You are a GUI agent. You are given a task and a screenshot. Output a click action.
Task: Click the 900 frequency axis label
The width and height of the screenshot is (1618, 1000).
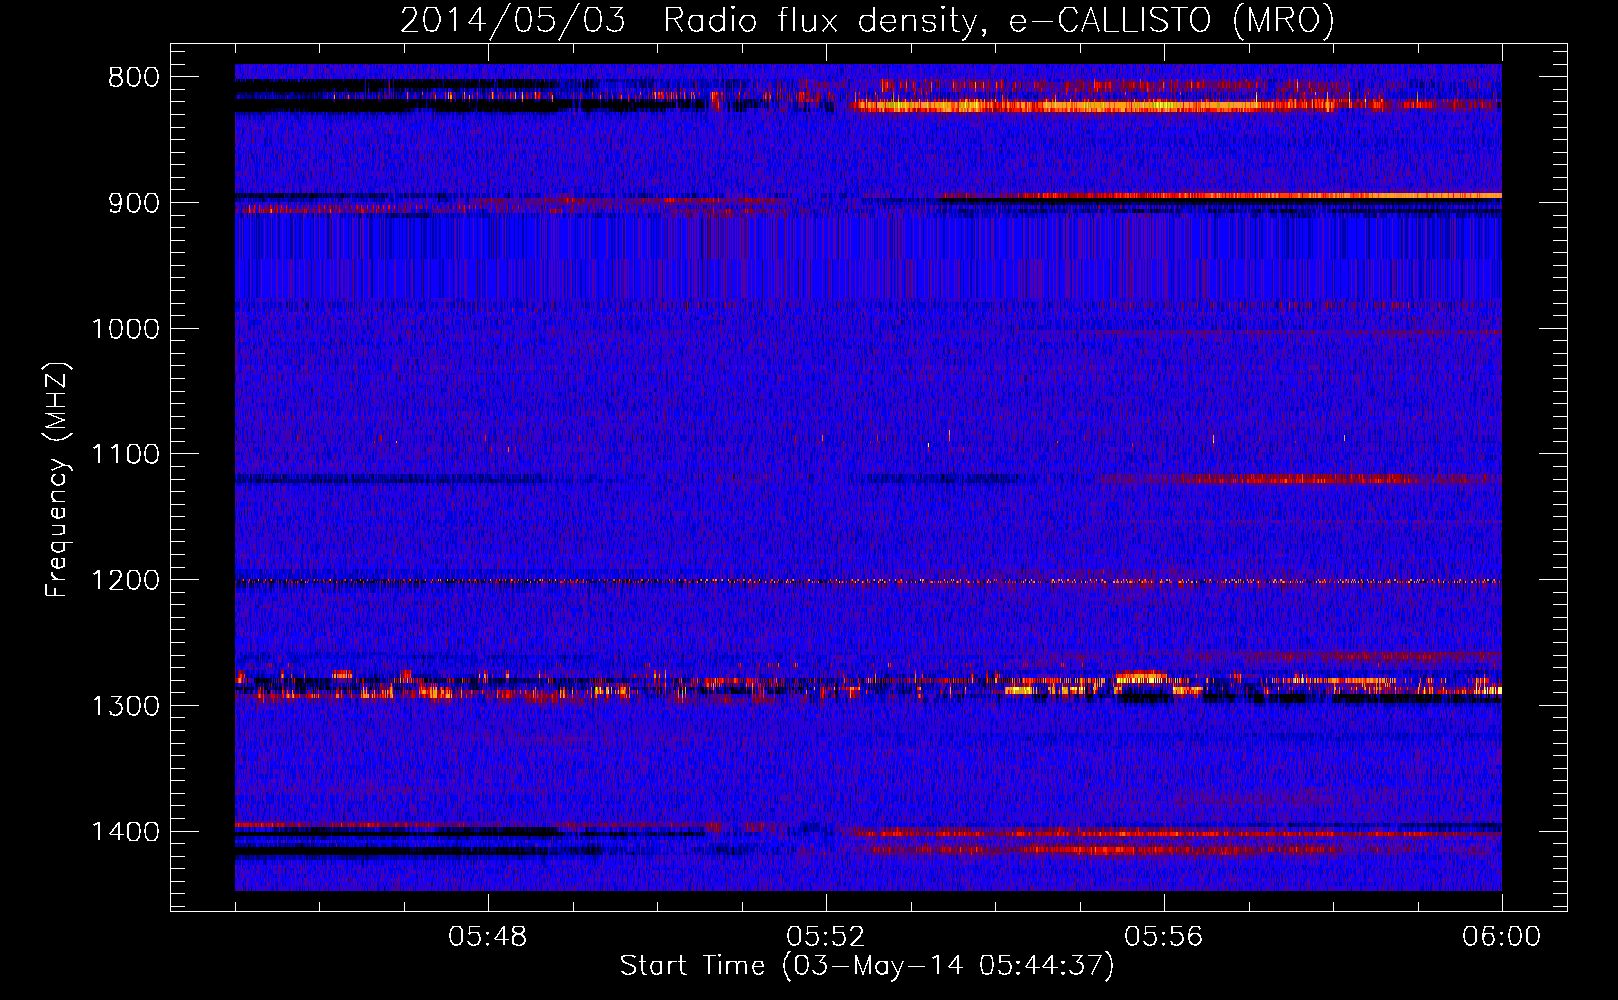(x=132, y=203)
